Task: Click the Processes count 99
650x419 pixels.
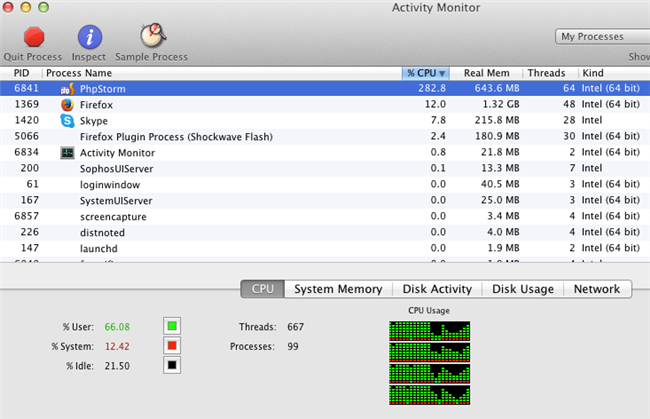Action: pos(293,346)
